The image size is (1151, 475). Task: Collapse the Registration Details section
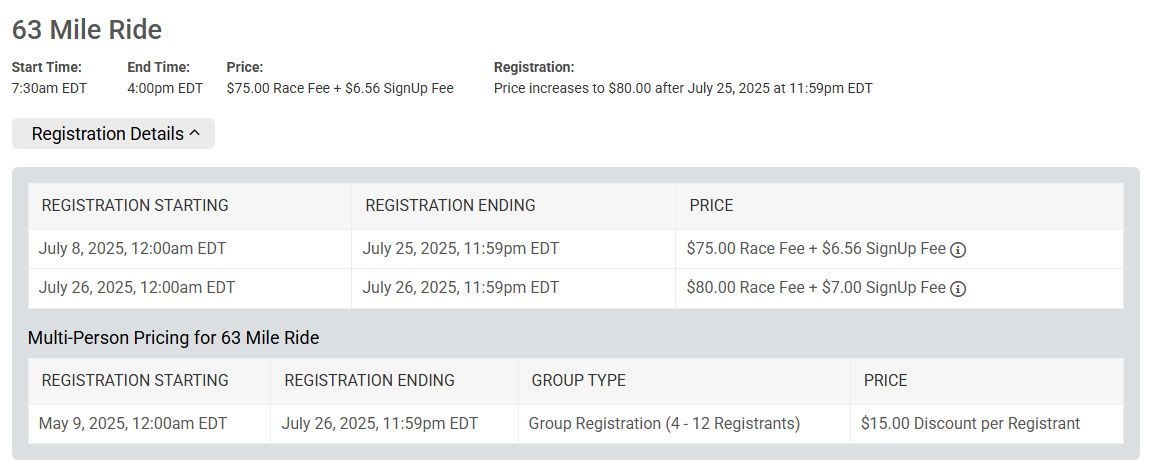pyautogui.click(x=113, y=134)
